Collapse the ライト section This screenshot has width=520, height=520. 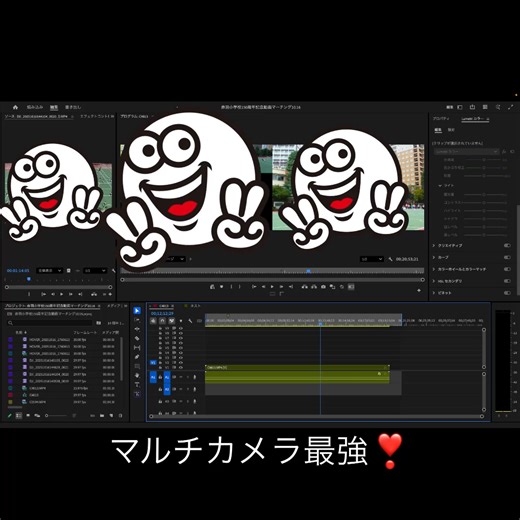[440, 185]
